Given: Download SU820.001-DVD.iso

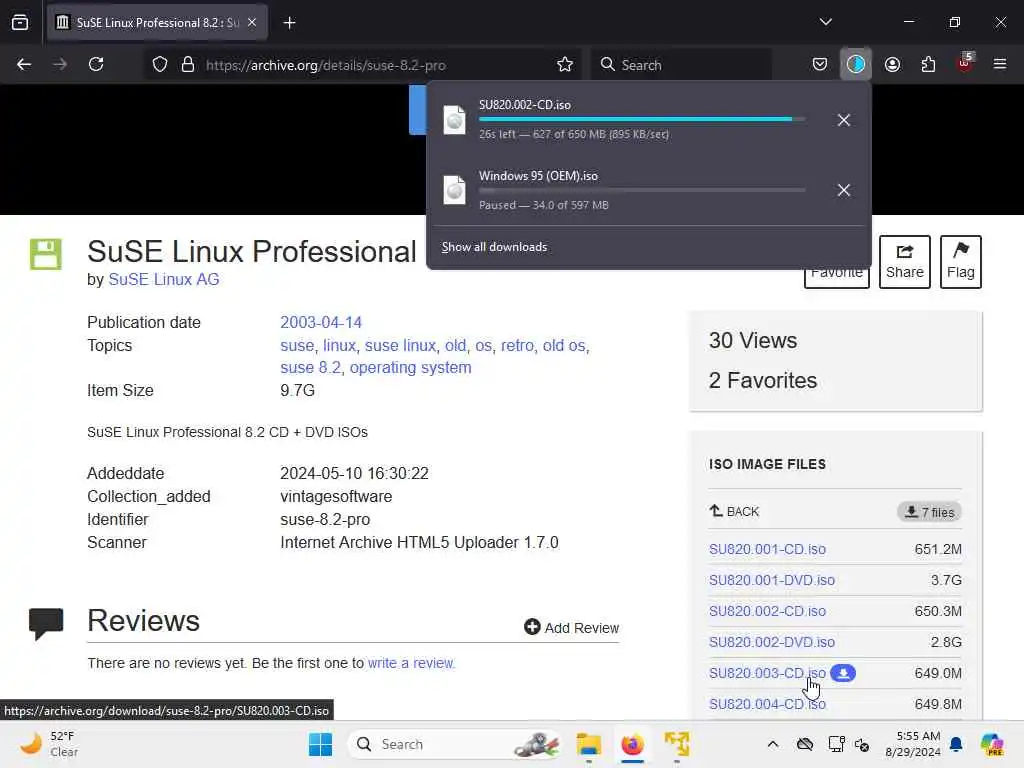Looking at the screenshot, I should [772, 580].
